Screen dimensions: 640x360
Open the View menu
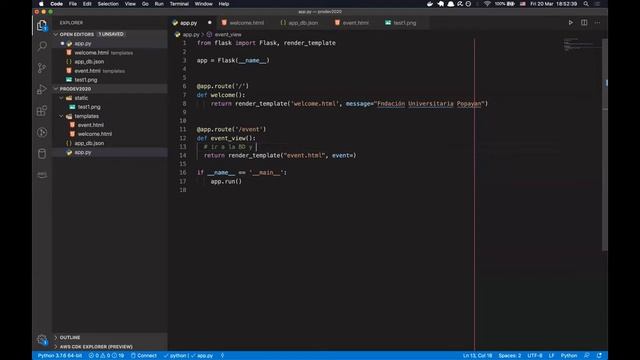click(x=130, y=4)
